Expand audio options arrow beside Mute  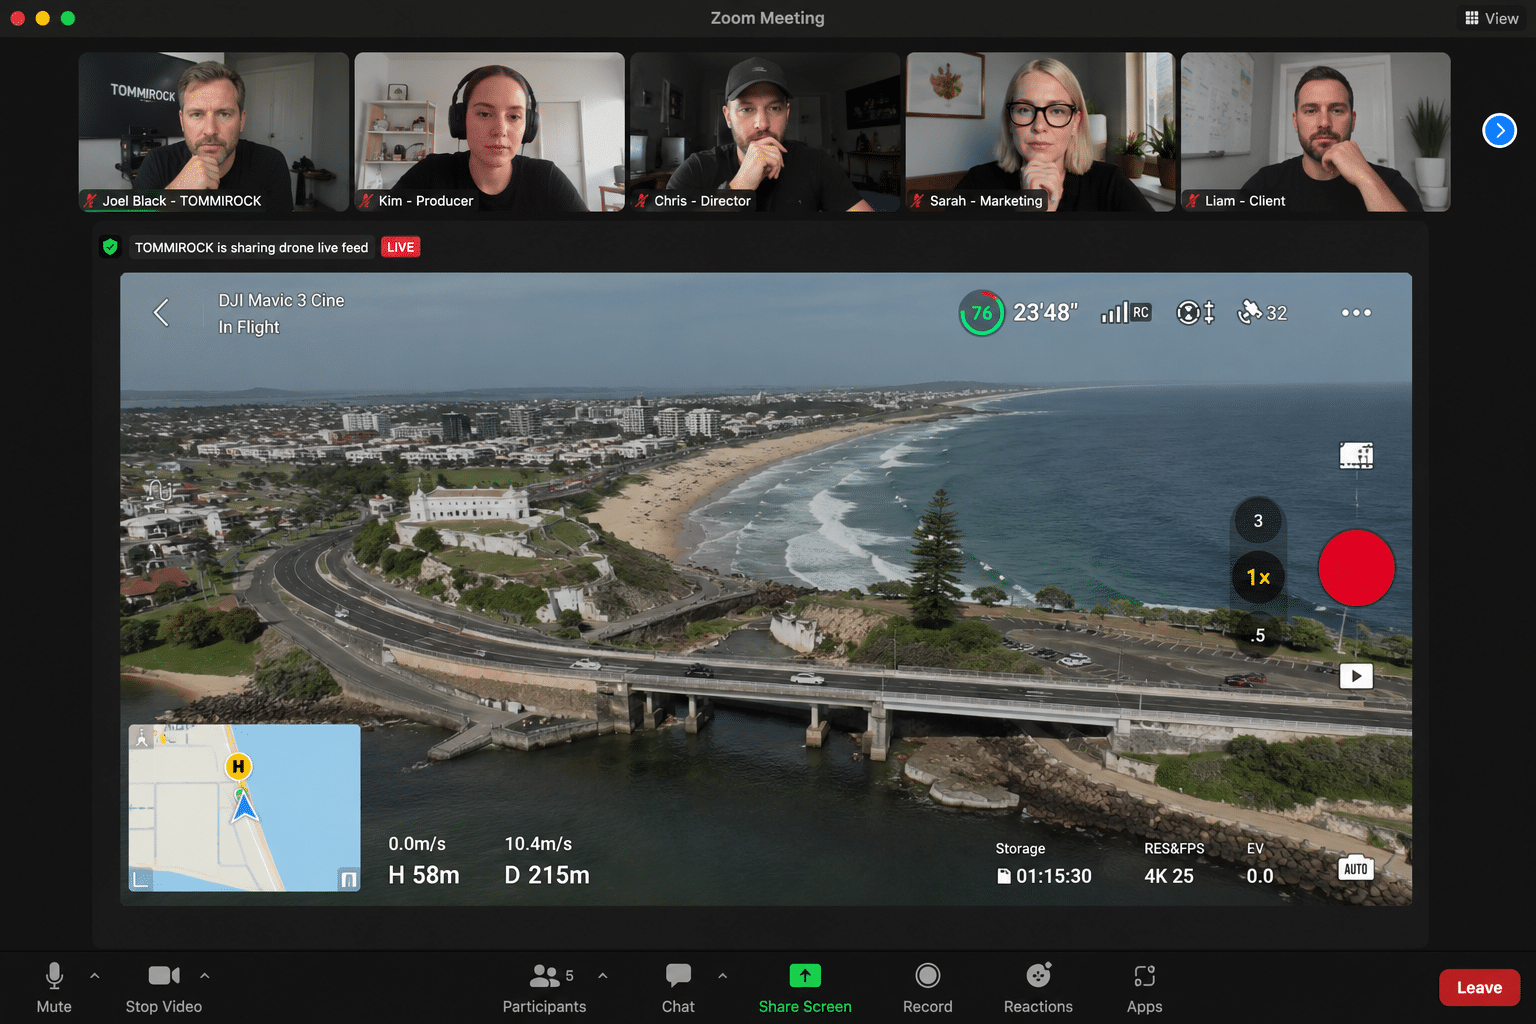point(95,975)
